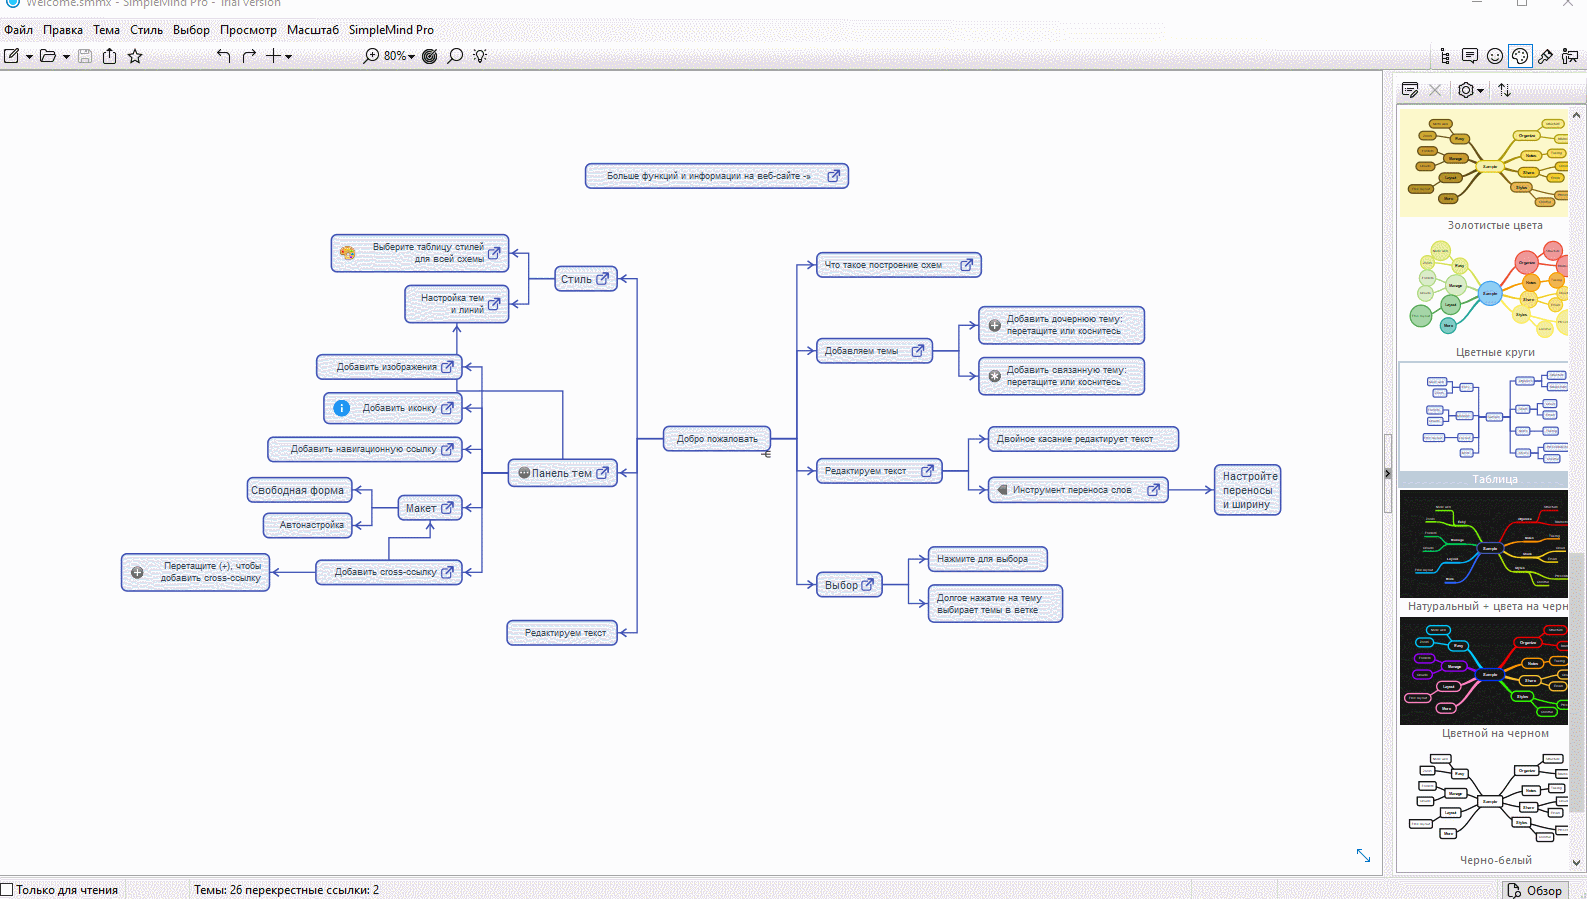Click the sort up-down arrows icon
This screenshot has height=899, width=1587.
coord(1504,90)
